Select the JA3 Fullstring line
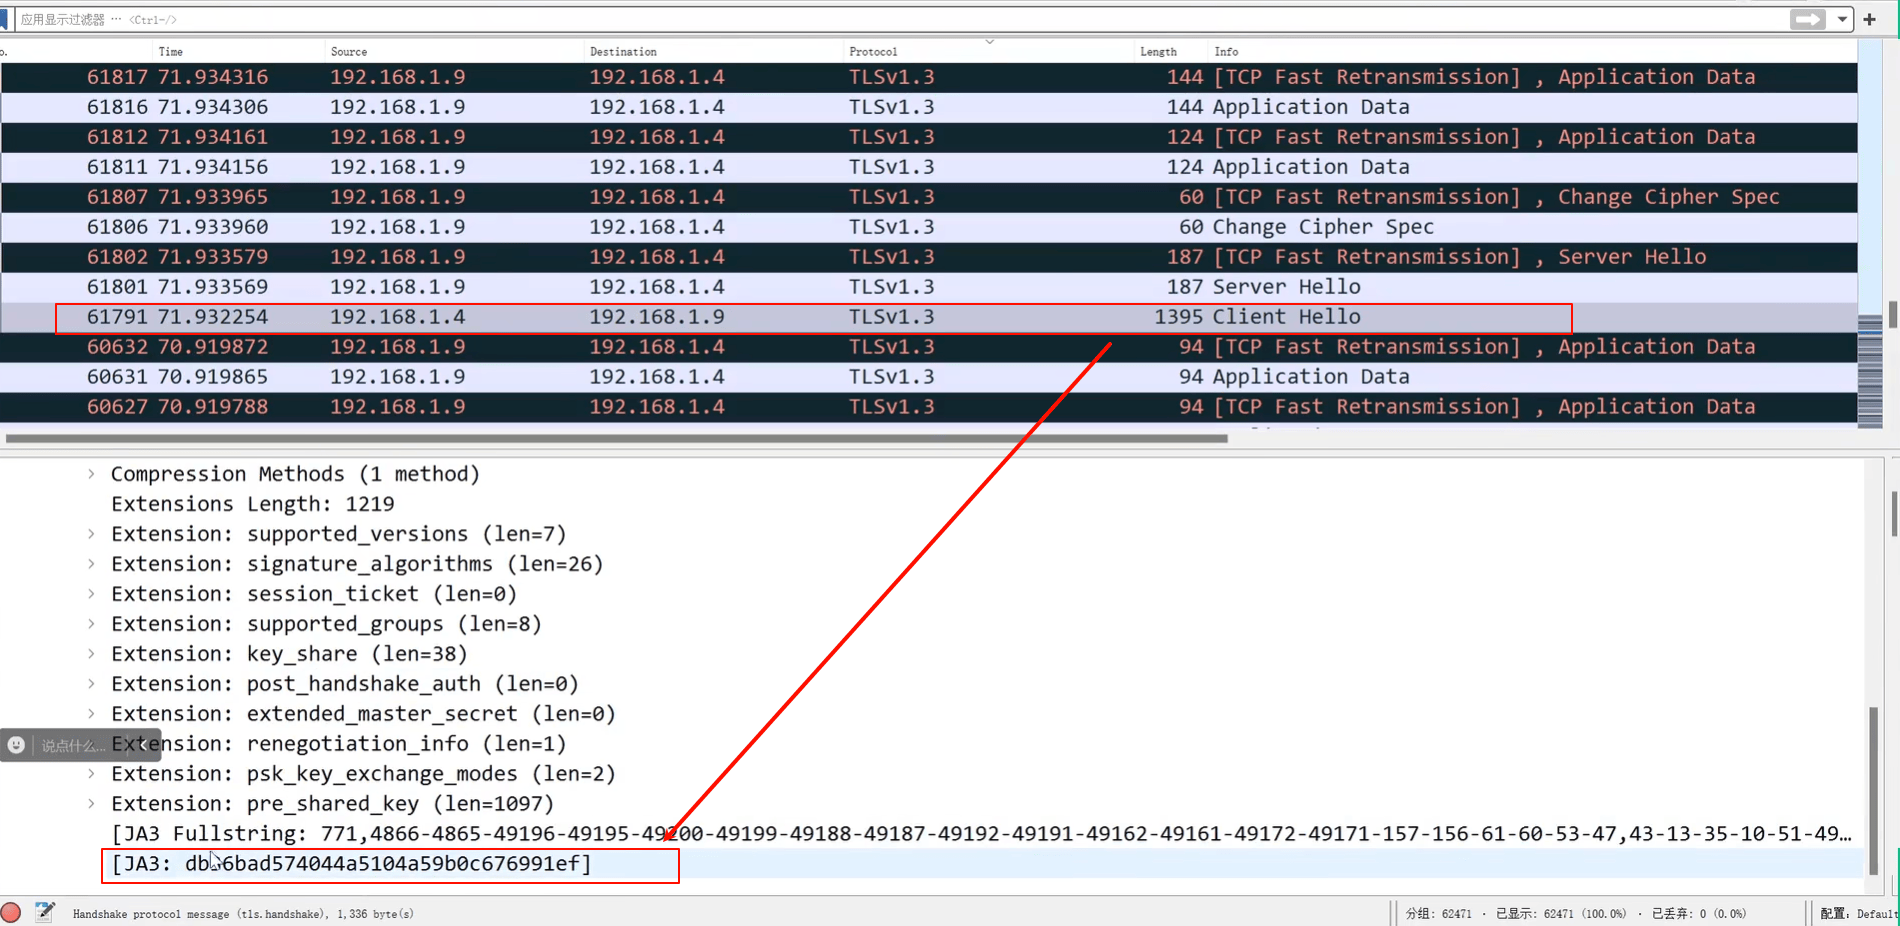The height and width of the screenshot is (926, 1900). 980,834
